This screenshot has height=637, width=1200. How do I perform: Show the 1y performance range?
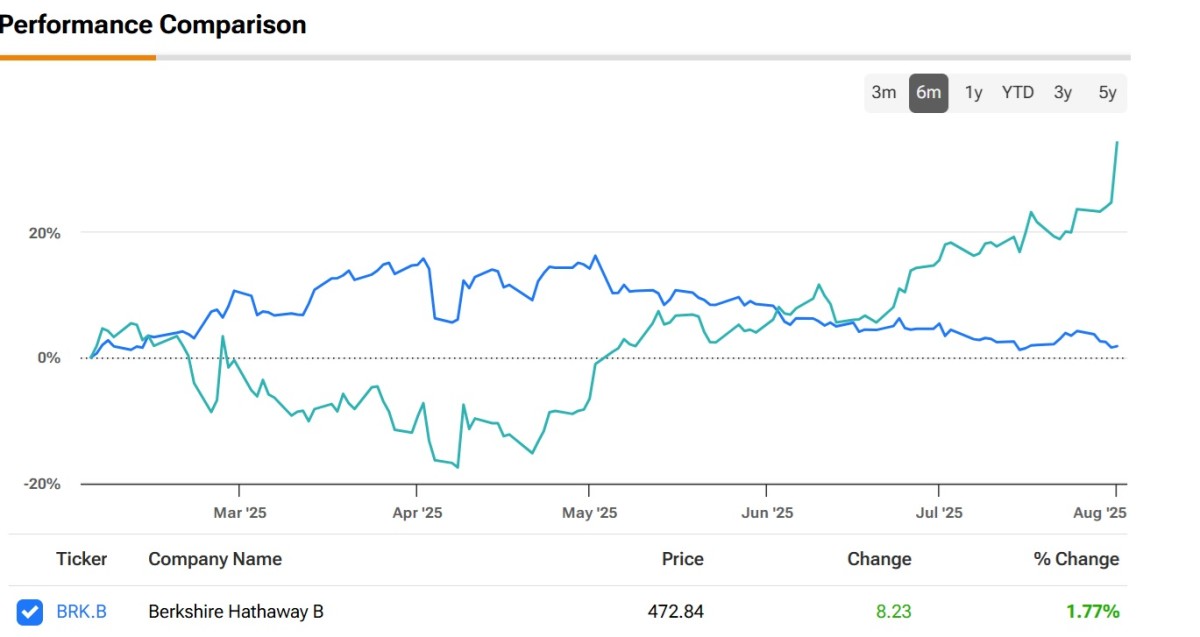pos(973,93)
